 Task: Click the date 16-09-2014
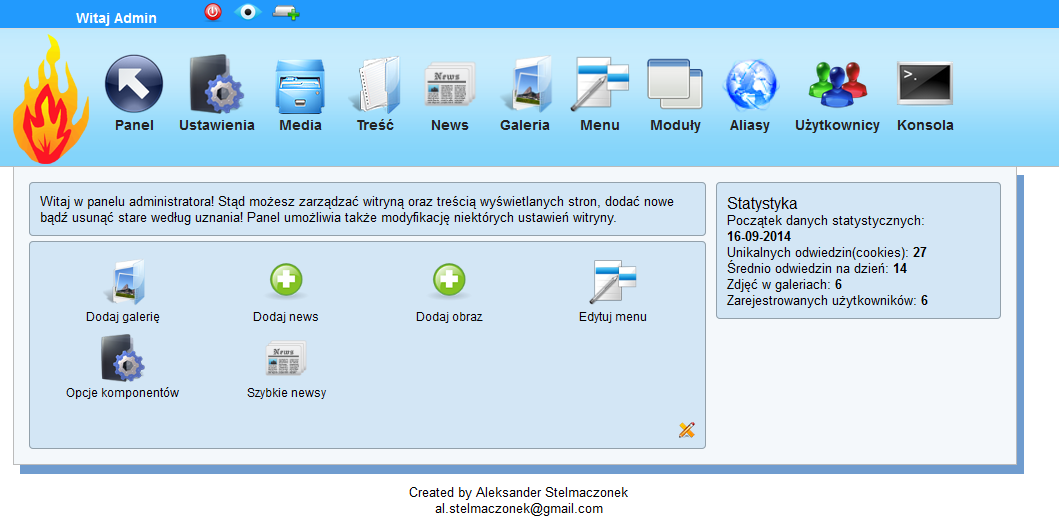click(758, 236)
